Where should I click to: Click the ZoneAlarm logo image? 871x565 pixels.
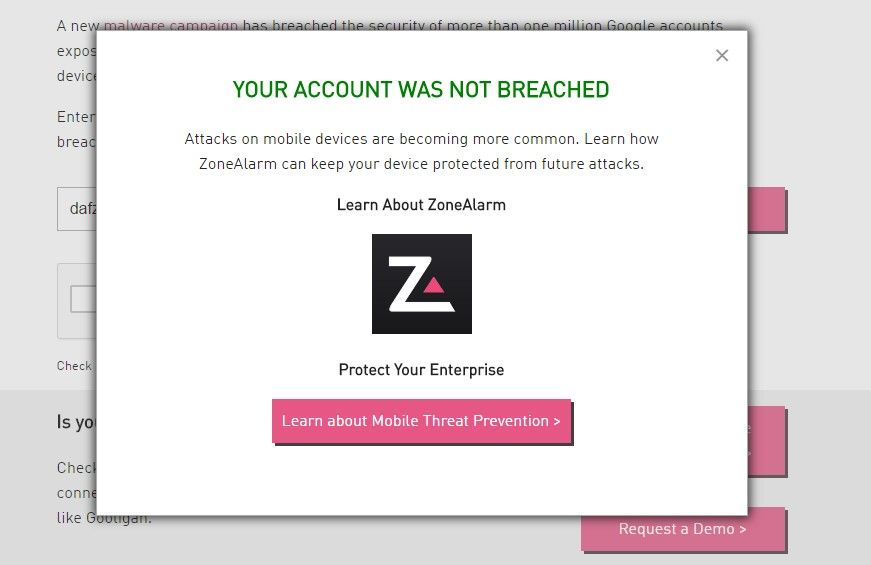pyautogui.click(x=421, y=284)
